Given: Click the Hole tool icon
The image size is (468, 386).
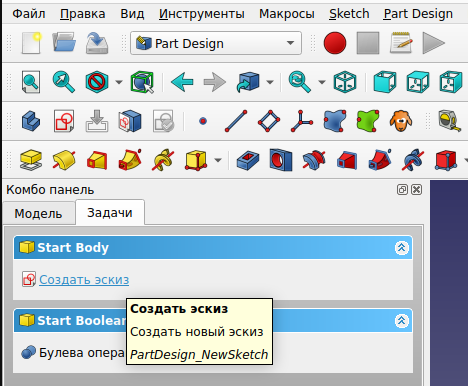Looking at the screenshot, I should pos(281,160).
